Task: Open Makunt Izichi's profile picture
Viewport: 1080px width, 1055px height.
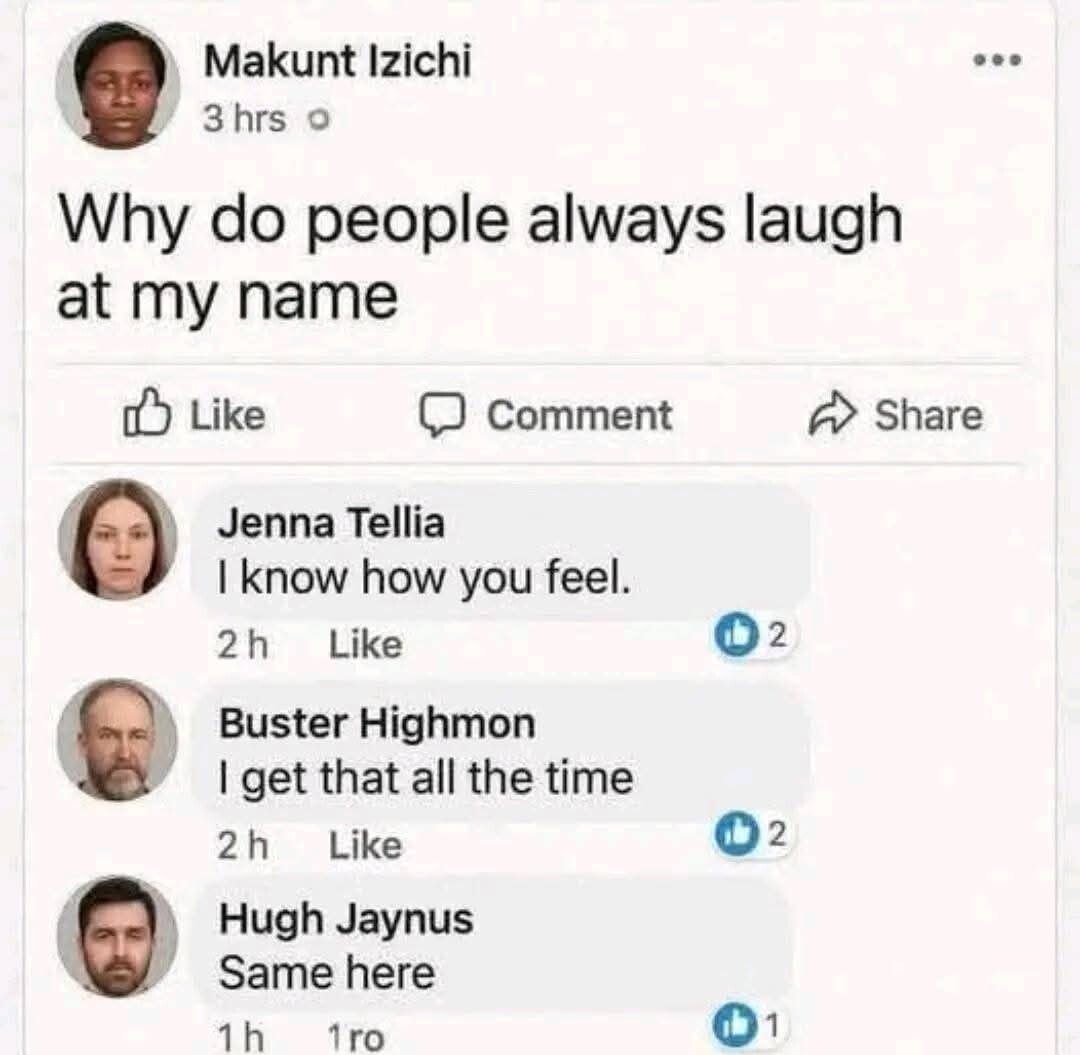Action: tap(118, 84)
